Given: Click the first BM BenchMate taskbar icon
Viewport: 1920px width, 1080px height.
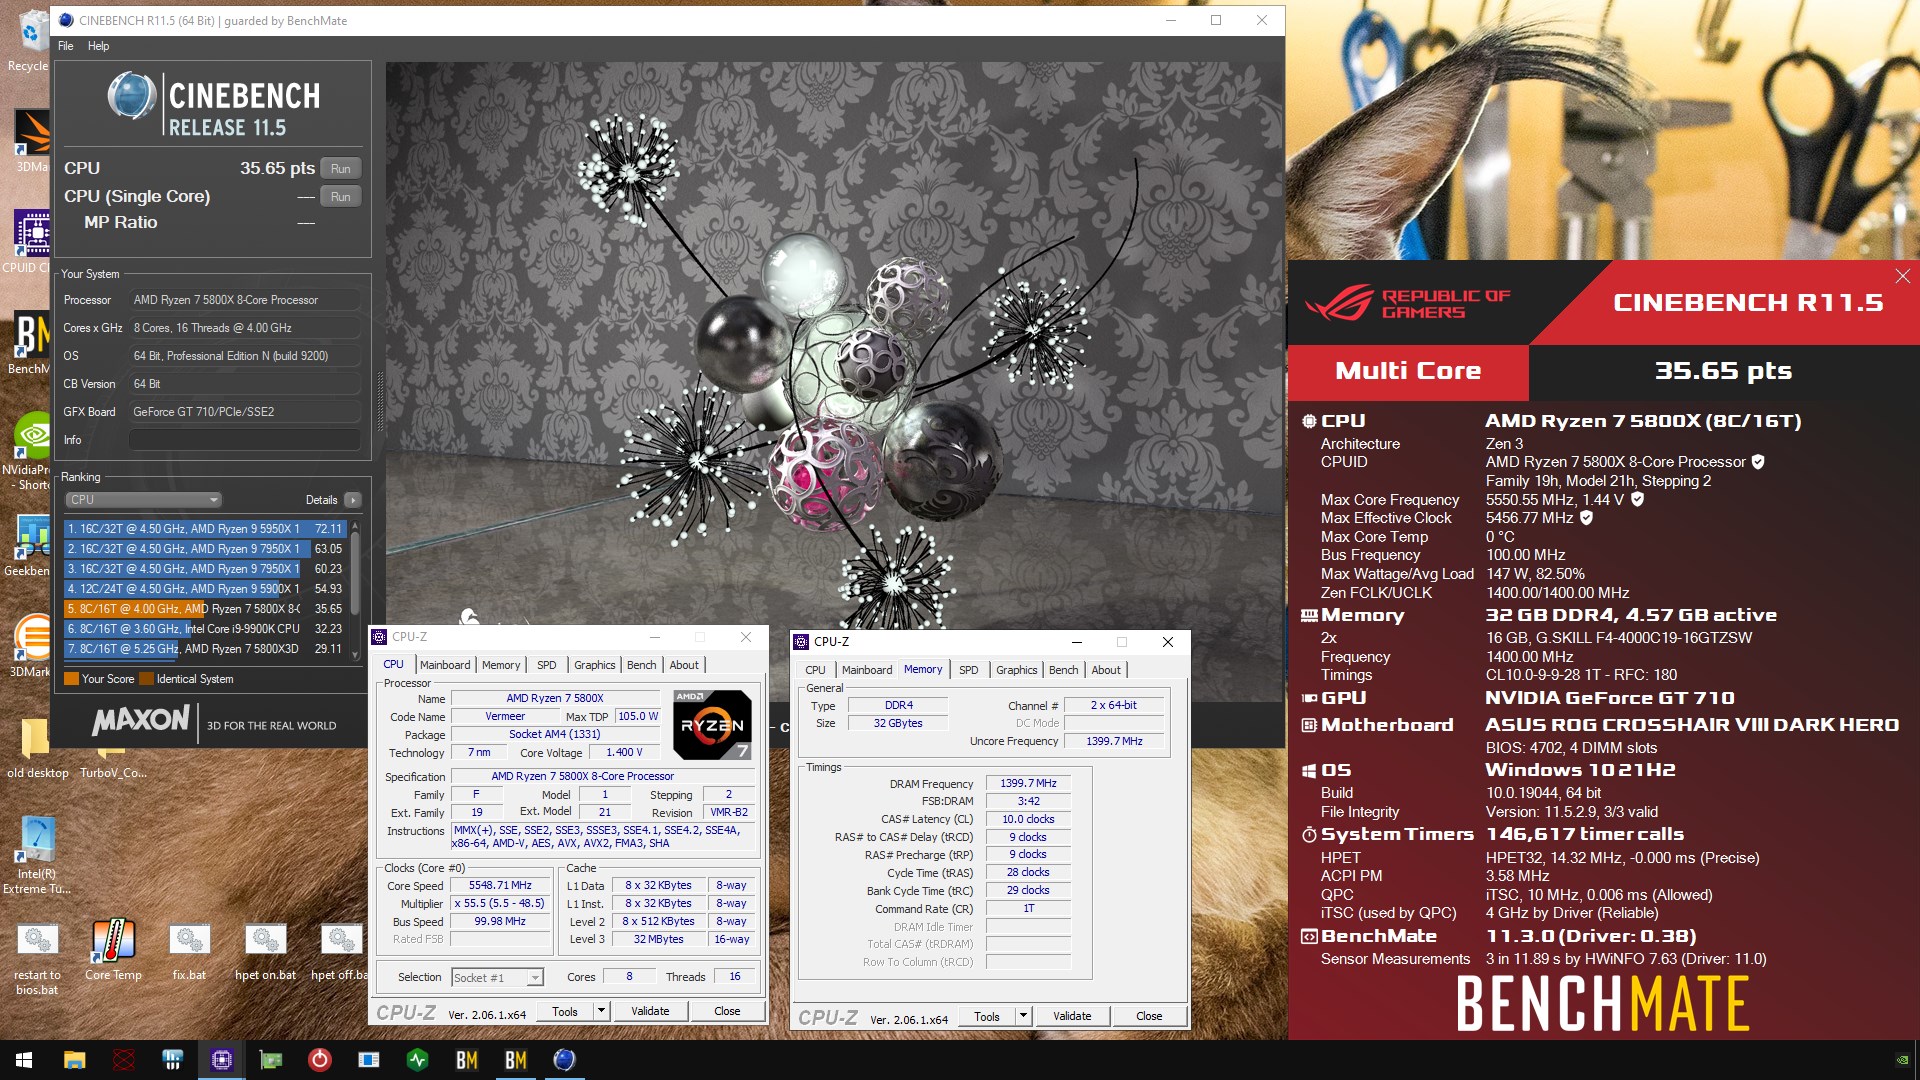Looking at the screenshot, I should pos(466,1060).
